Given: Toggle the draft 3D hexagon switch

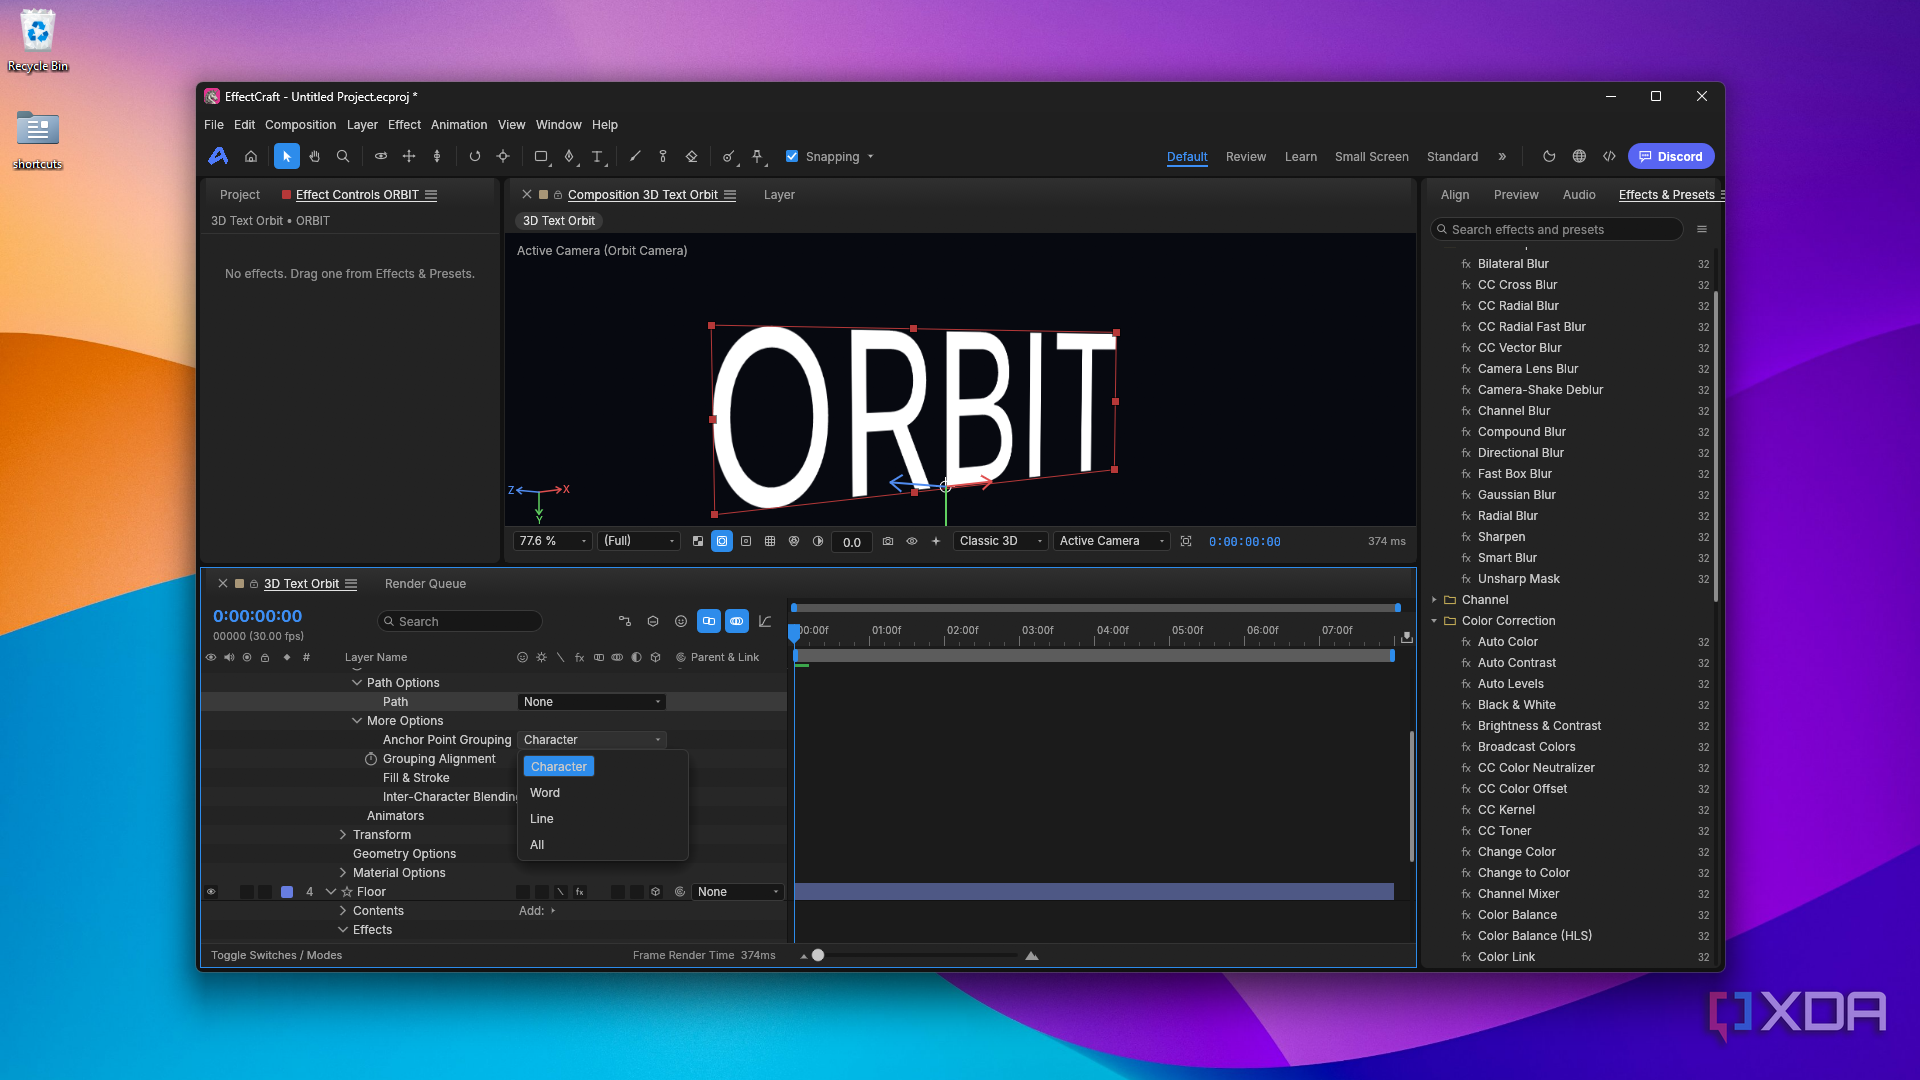Looking at the screenshot, I should (x=653, y=621).
